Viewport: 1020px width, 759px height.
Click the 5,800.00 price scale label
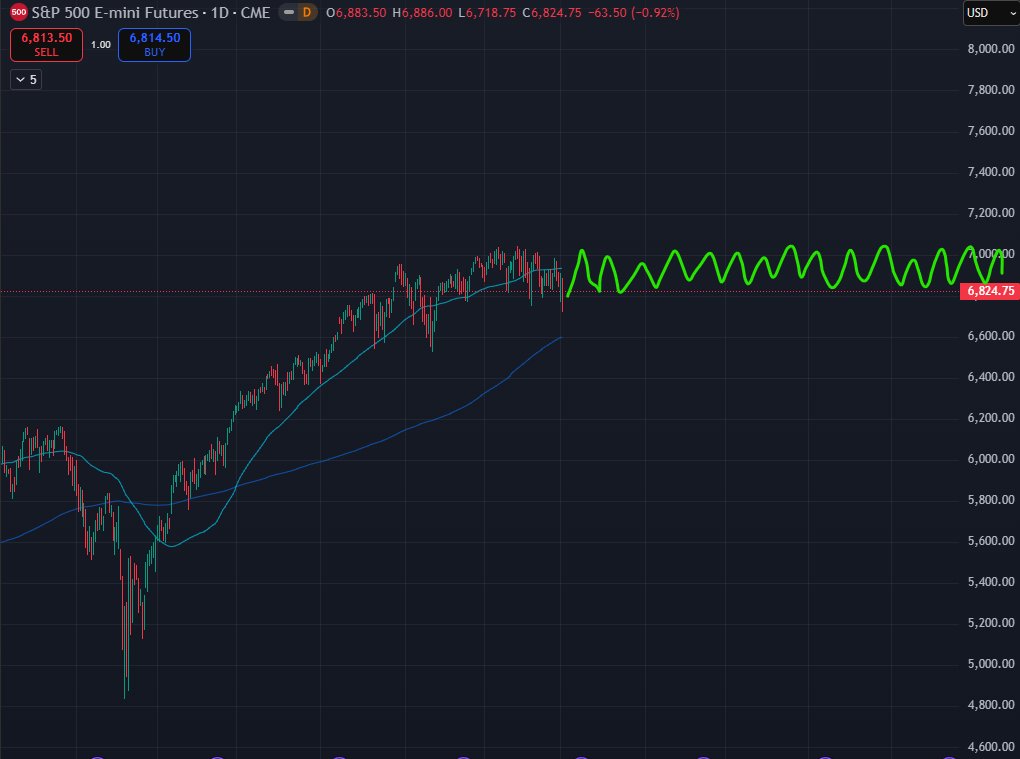click(991, 499)
